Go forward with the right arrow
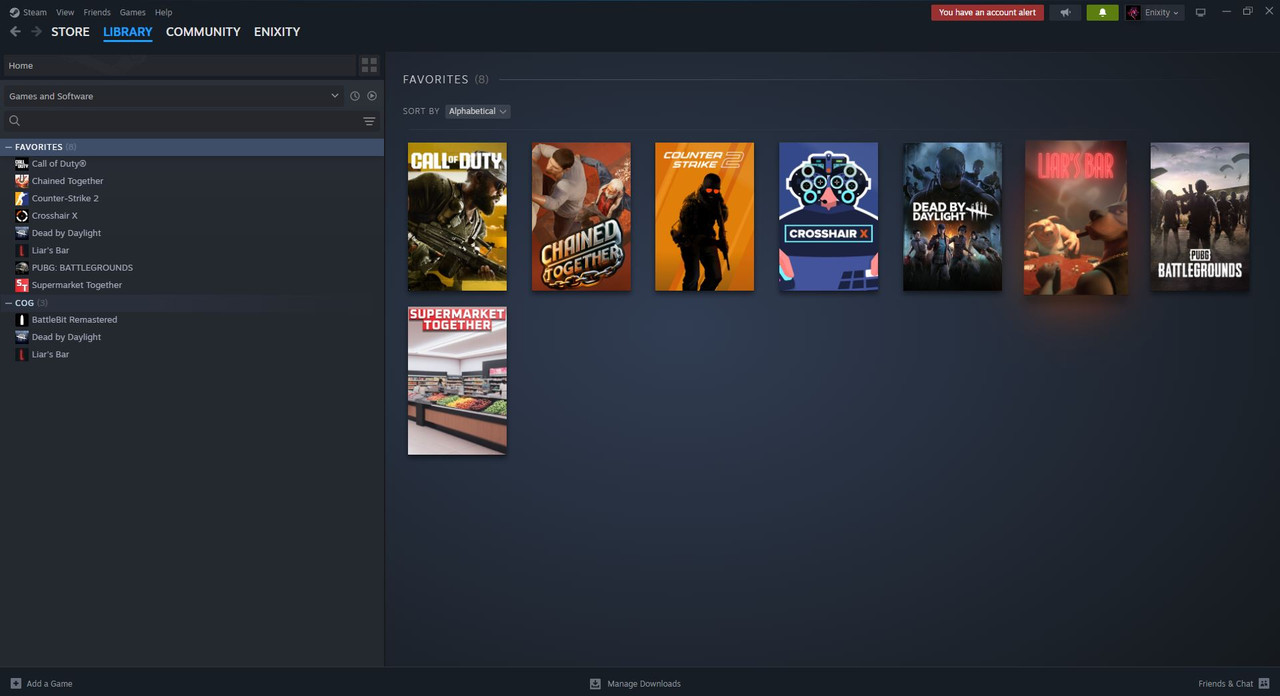The image size is (1280, 696). click(37, 32)
